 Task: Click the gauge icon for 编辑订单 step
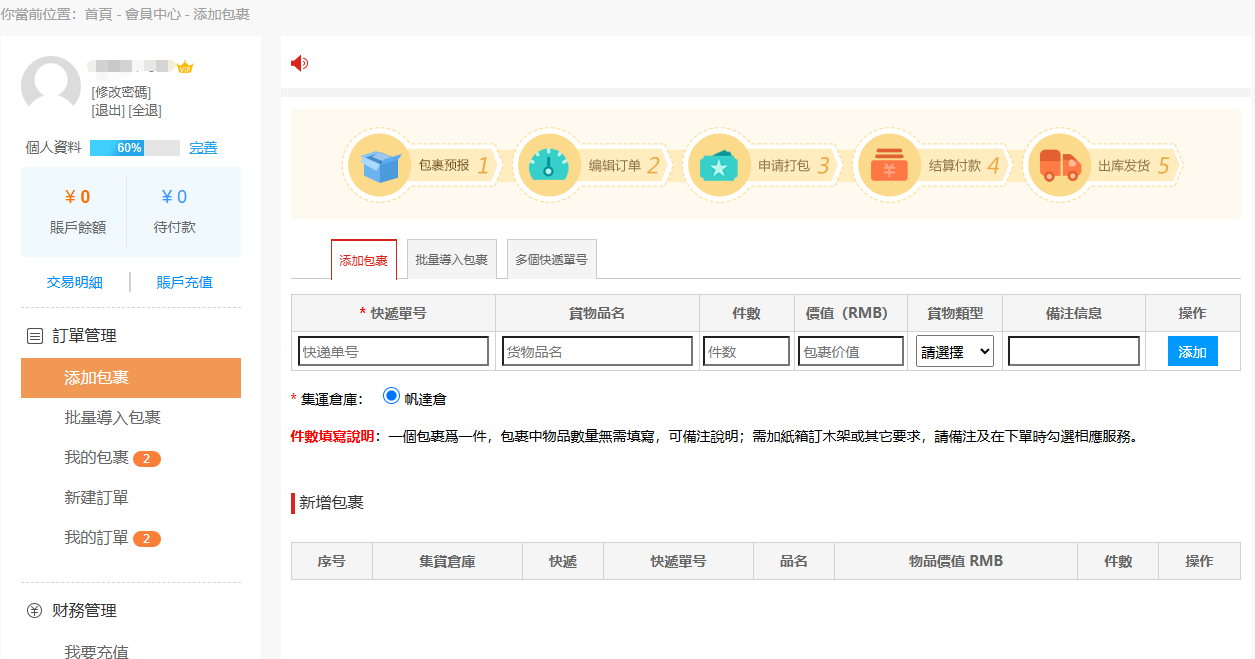tap(548, 165)
